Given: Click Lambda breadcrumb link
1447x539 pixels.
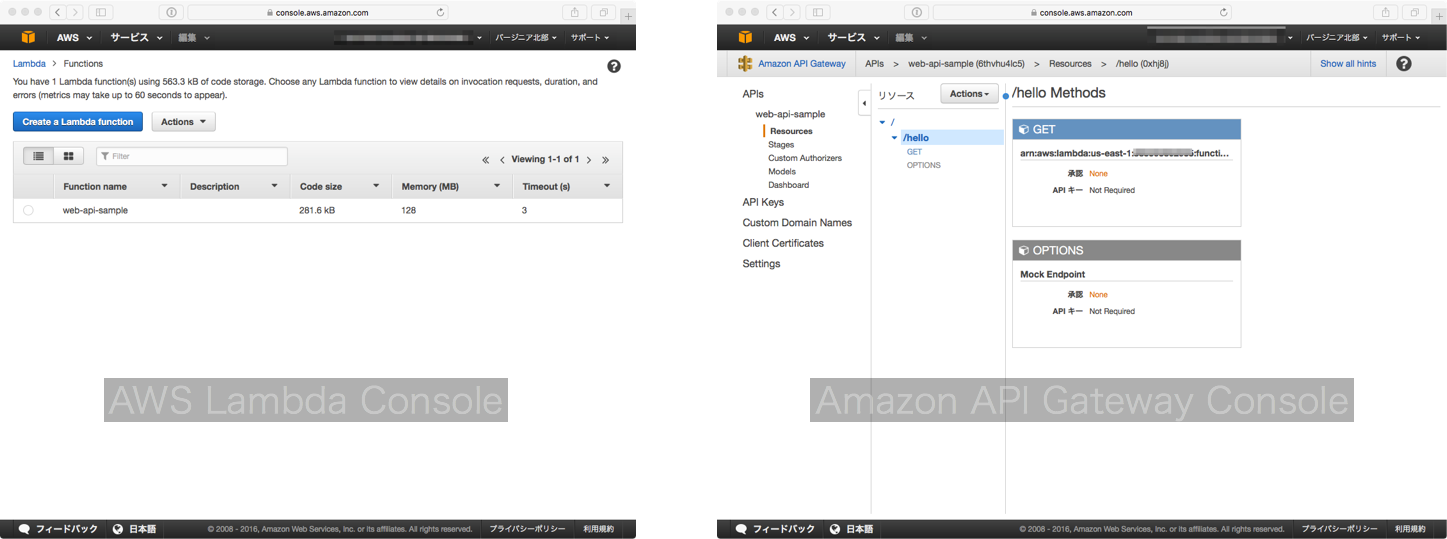Looking at the screenshot, I should point(29,63).
